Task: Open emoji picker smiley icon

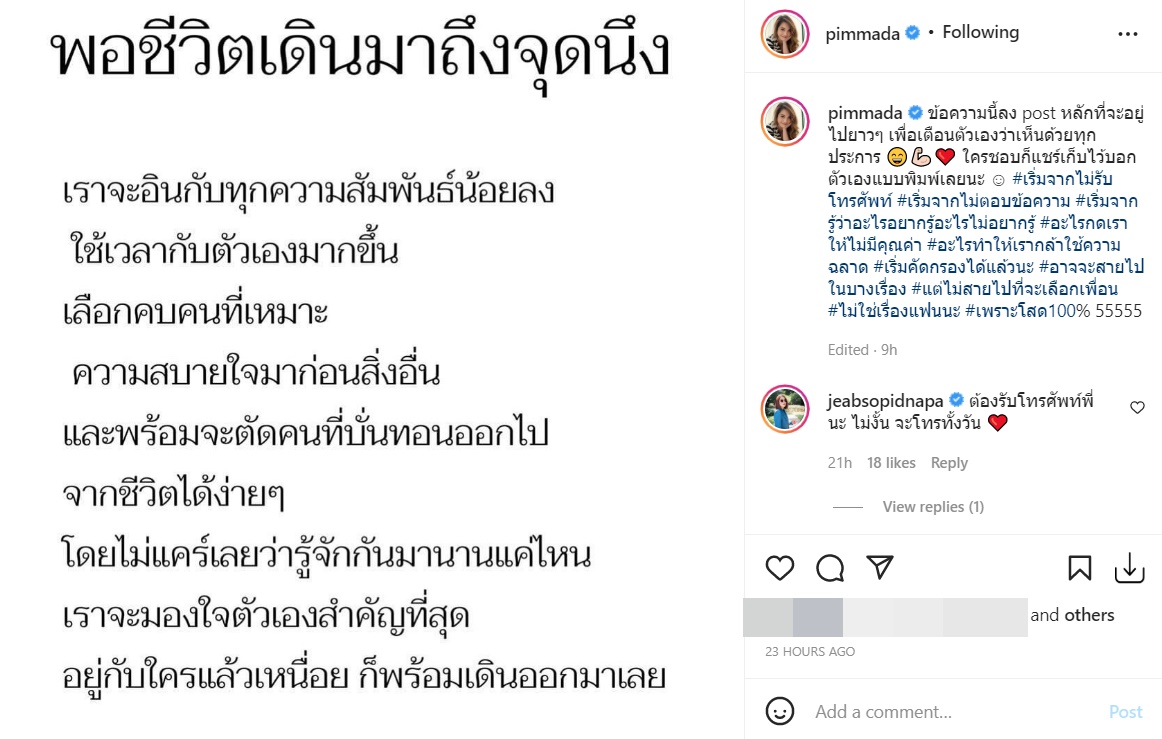Action: click(x=780, y=711)
